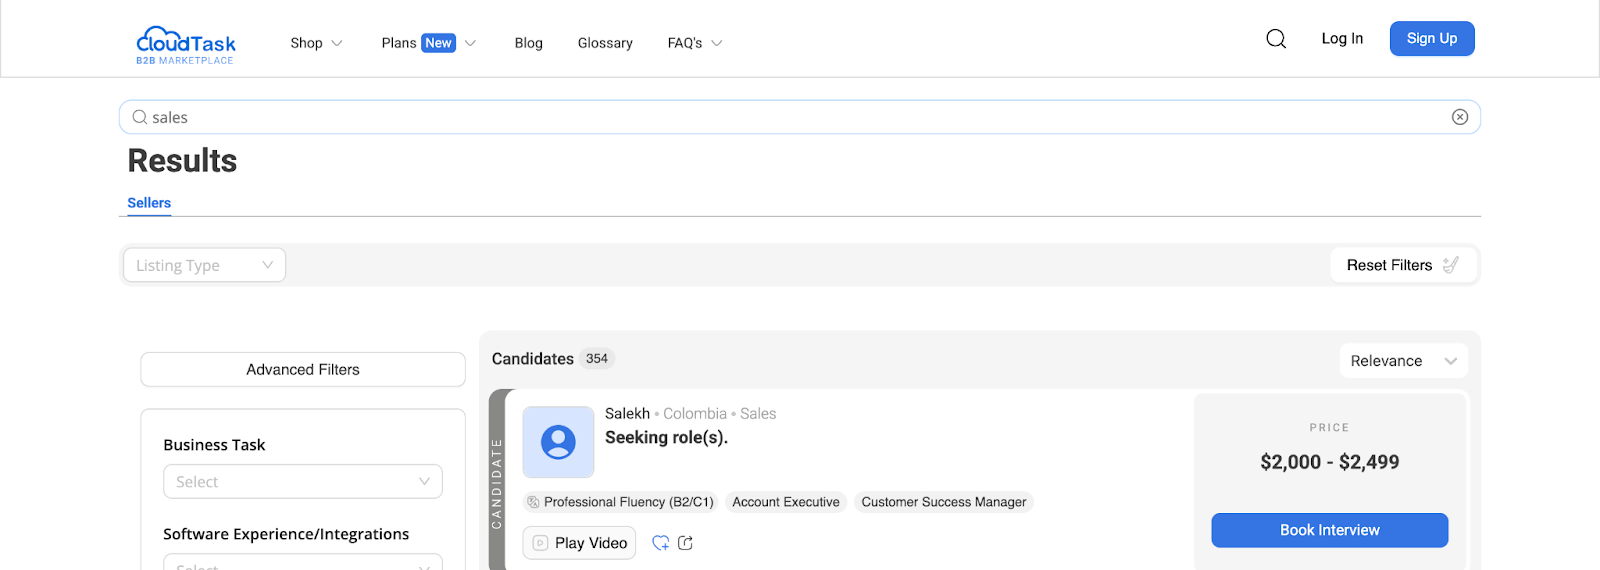
Task: Add Salekh to favorites heart icon
Action: [661, 543]
